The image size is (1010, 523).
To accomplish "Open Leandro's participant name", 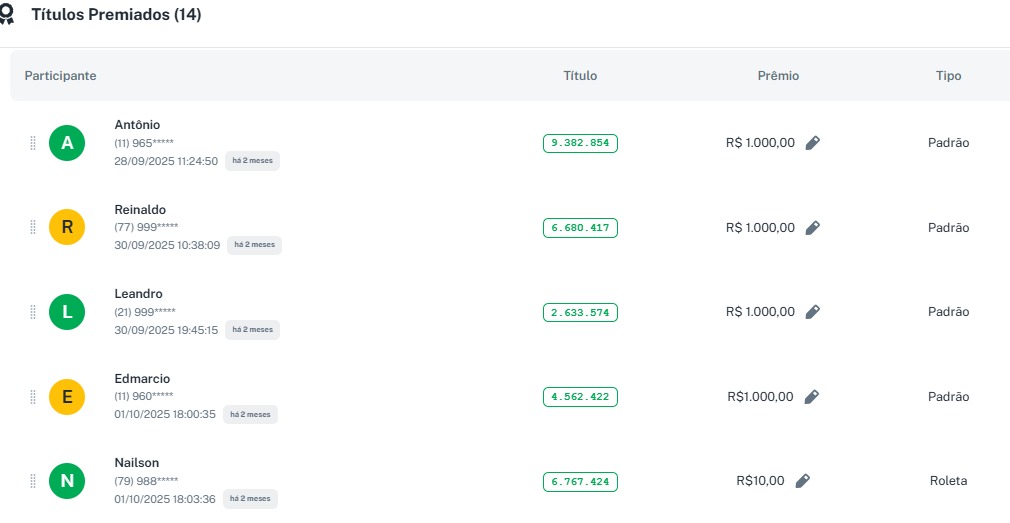I will tap(139, 294).
